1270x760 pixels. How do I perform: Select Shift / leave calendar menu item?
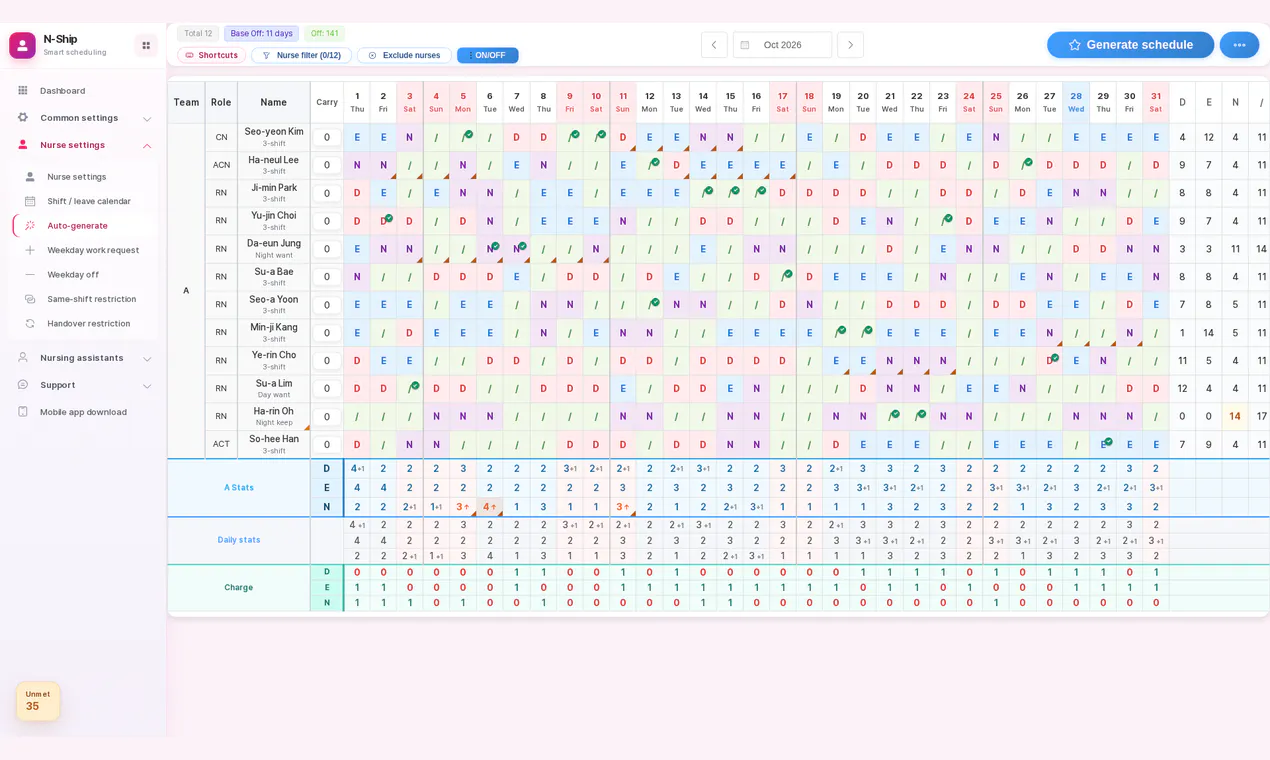pos(85,201)
